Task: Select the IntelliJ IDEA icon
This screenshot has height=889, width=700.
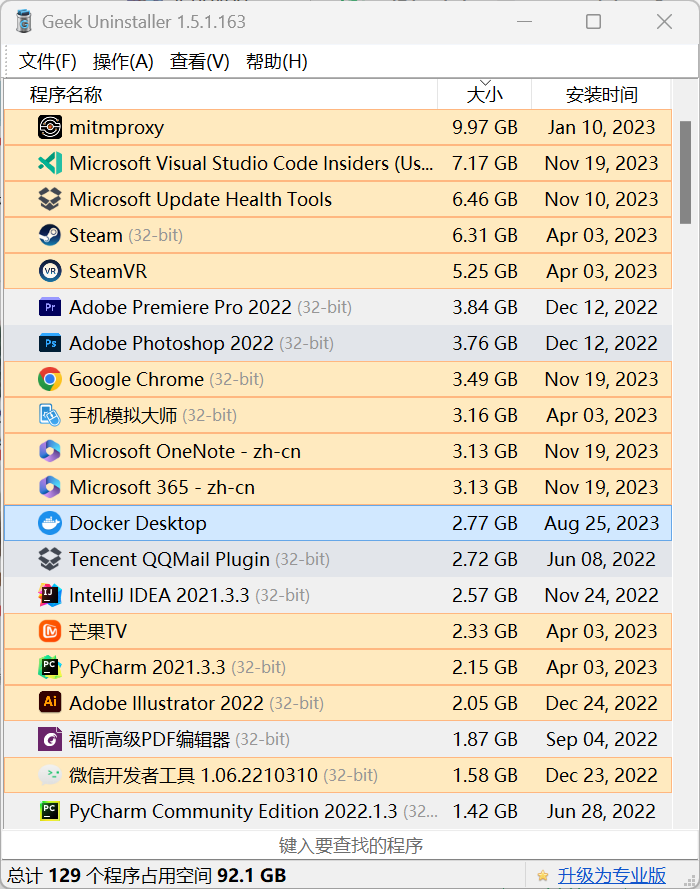Action: click(50, 595)
